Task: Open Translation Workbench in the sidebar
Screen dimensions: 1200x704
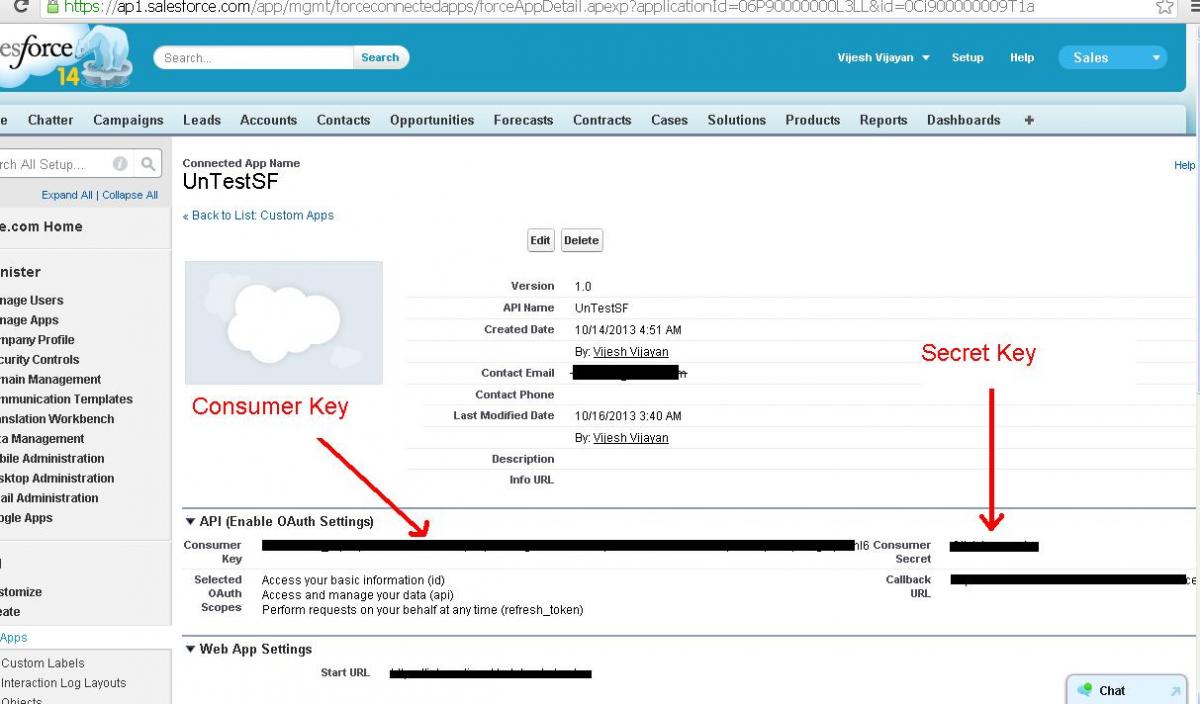Action: (58, 419)
